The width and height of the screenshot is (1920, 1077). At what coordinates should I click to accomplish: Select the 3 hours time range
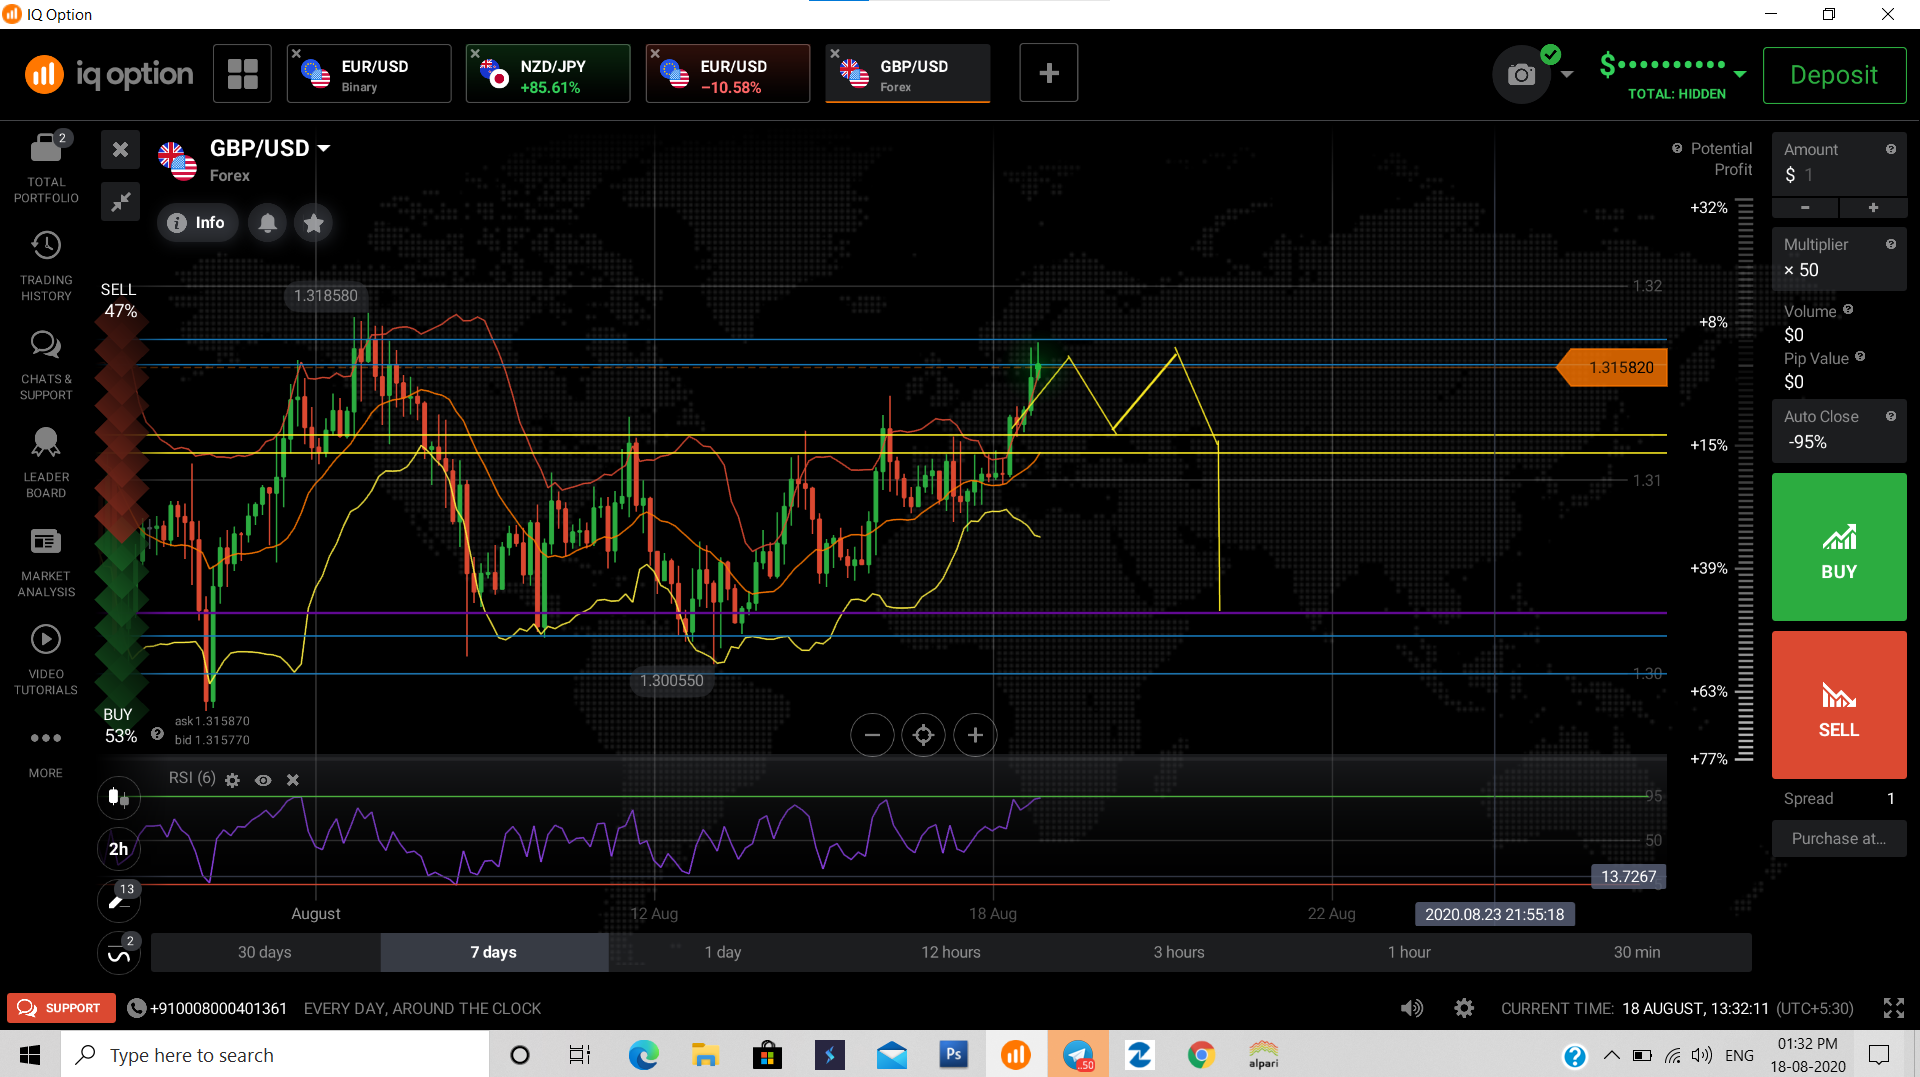[x=1179, y=952]
